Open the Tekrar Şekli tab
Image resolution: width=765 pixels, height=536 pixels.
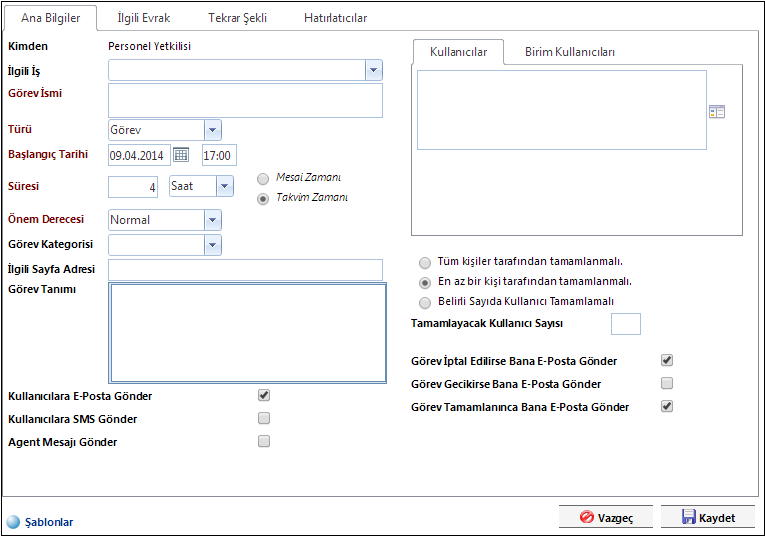pos(237,18)
